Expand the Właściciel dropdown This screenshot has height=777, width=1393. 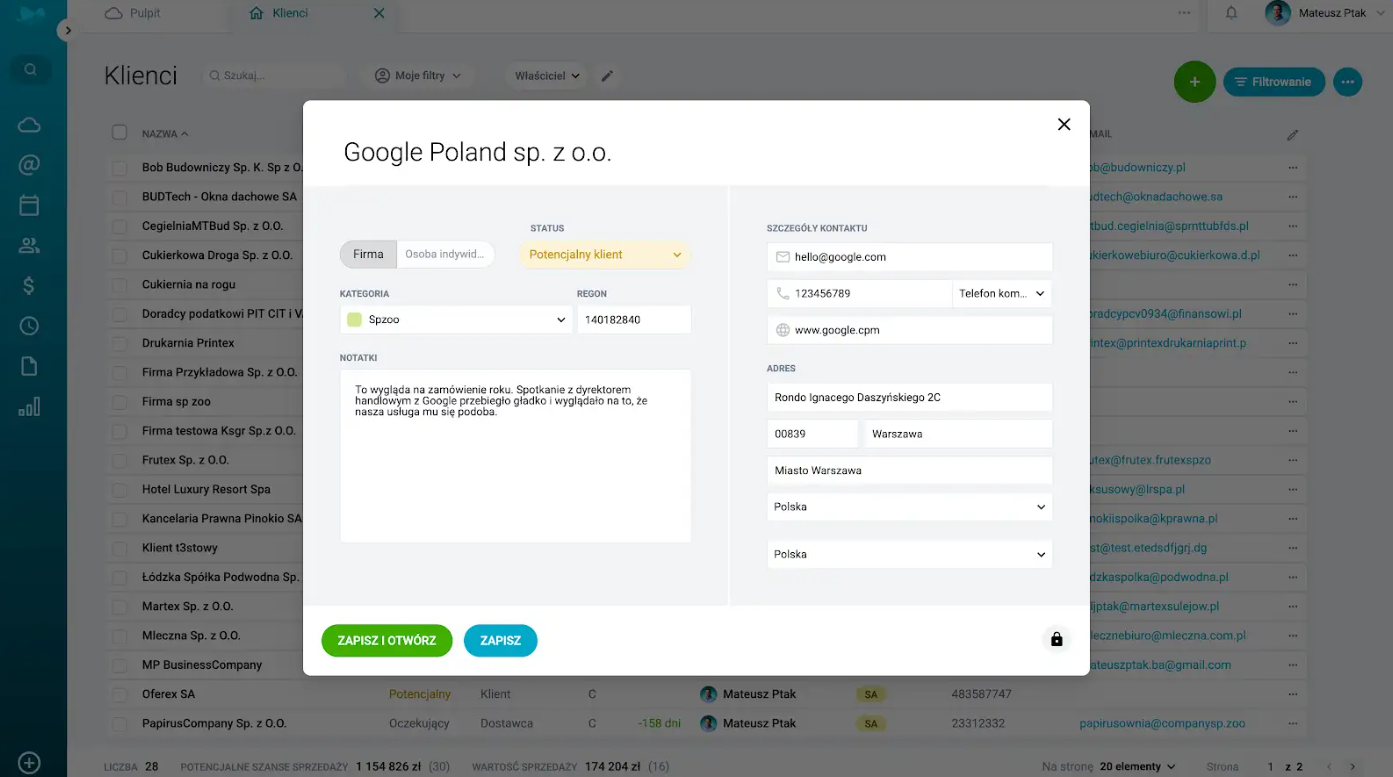(x=549, y=76)
